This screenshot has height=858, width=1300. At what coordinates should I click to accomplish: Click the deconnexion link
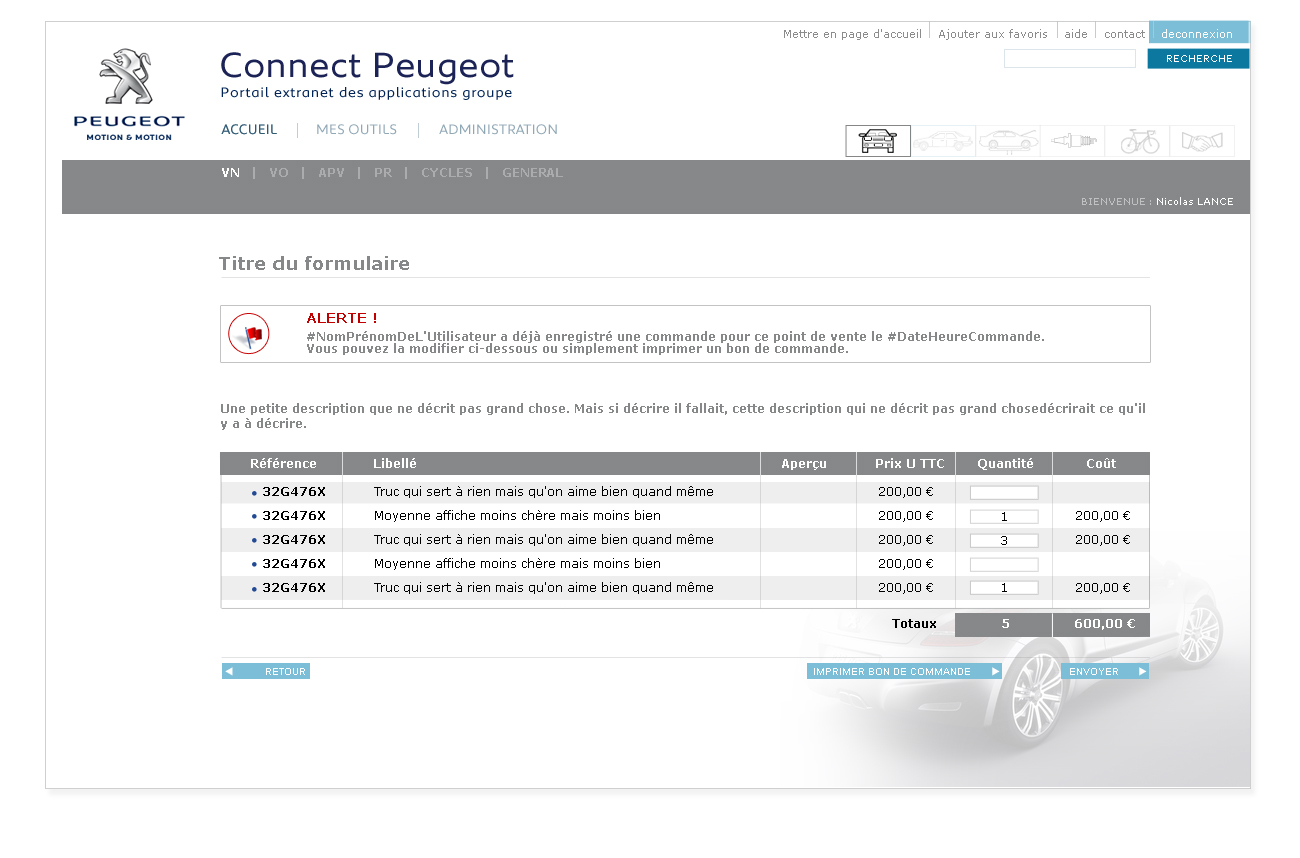click(1197, 34)
